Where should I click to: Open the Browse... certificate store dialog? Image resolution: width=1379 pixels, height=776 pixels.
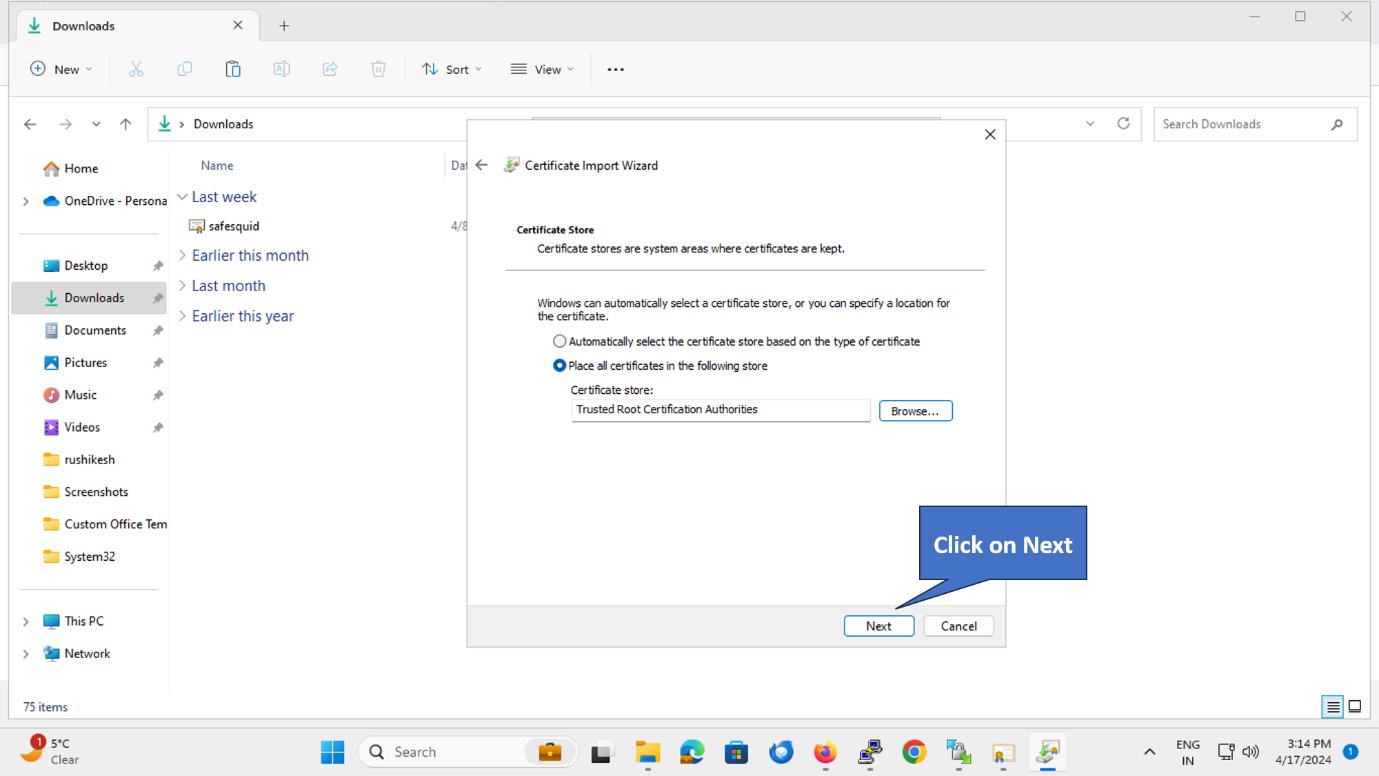click(915, 411)
